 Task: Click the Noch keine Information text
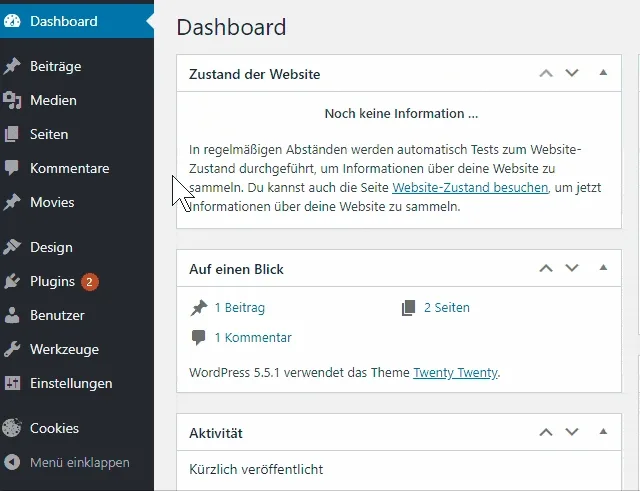point(401,113)
